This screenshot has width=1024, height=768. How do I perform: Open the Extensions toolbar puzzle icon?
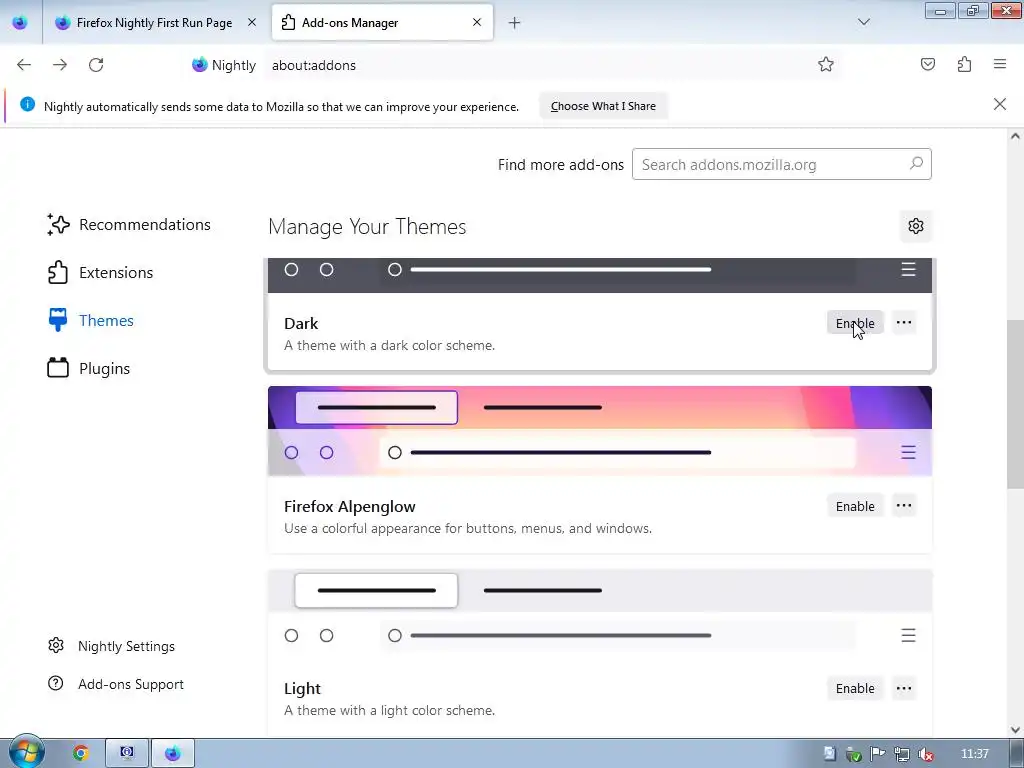pyautogui.click(x=964, y=64)
